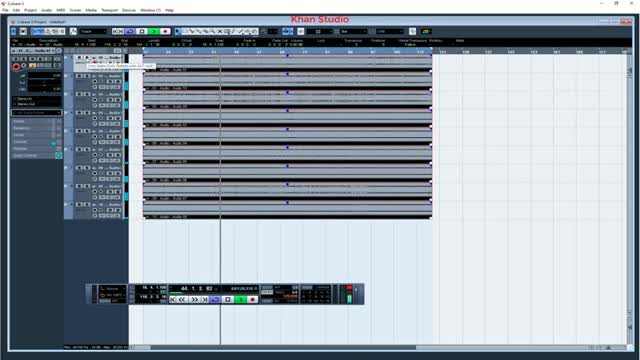Viewport: 640px width, 360px height.
Task: Click toolbar Cycle button
Action: (x=130, y=31)
